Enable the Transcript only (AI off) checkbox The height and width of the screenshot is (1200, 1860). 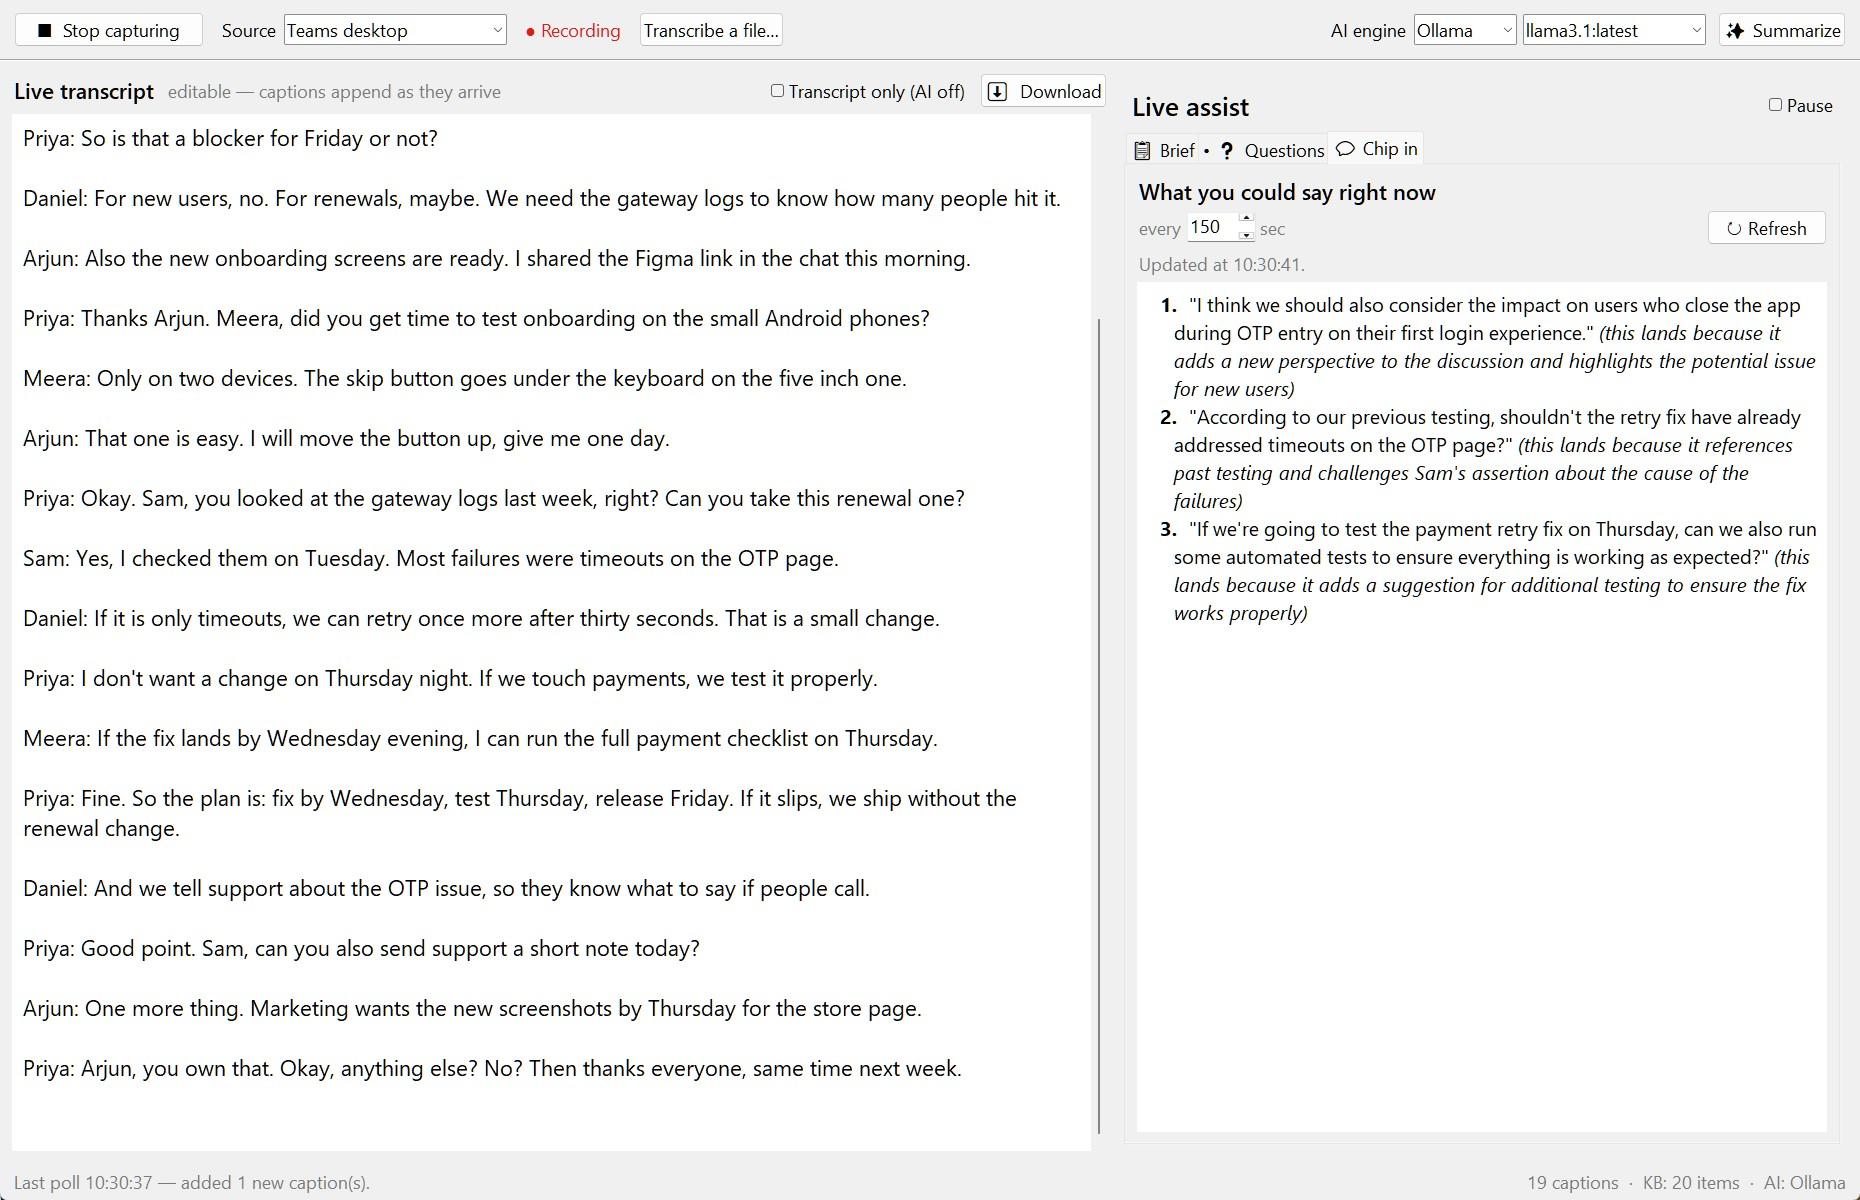click(777, 91)
